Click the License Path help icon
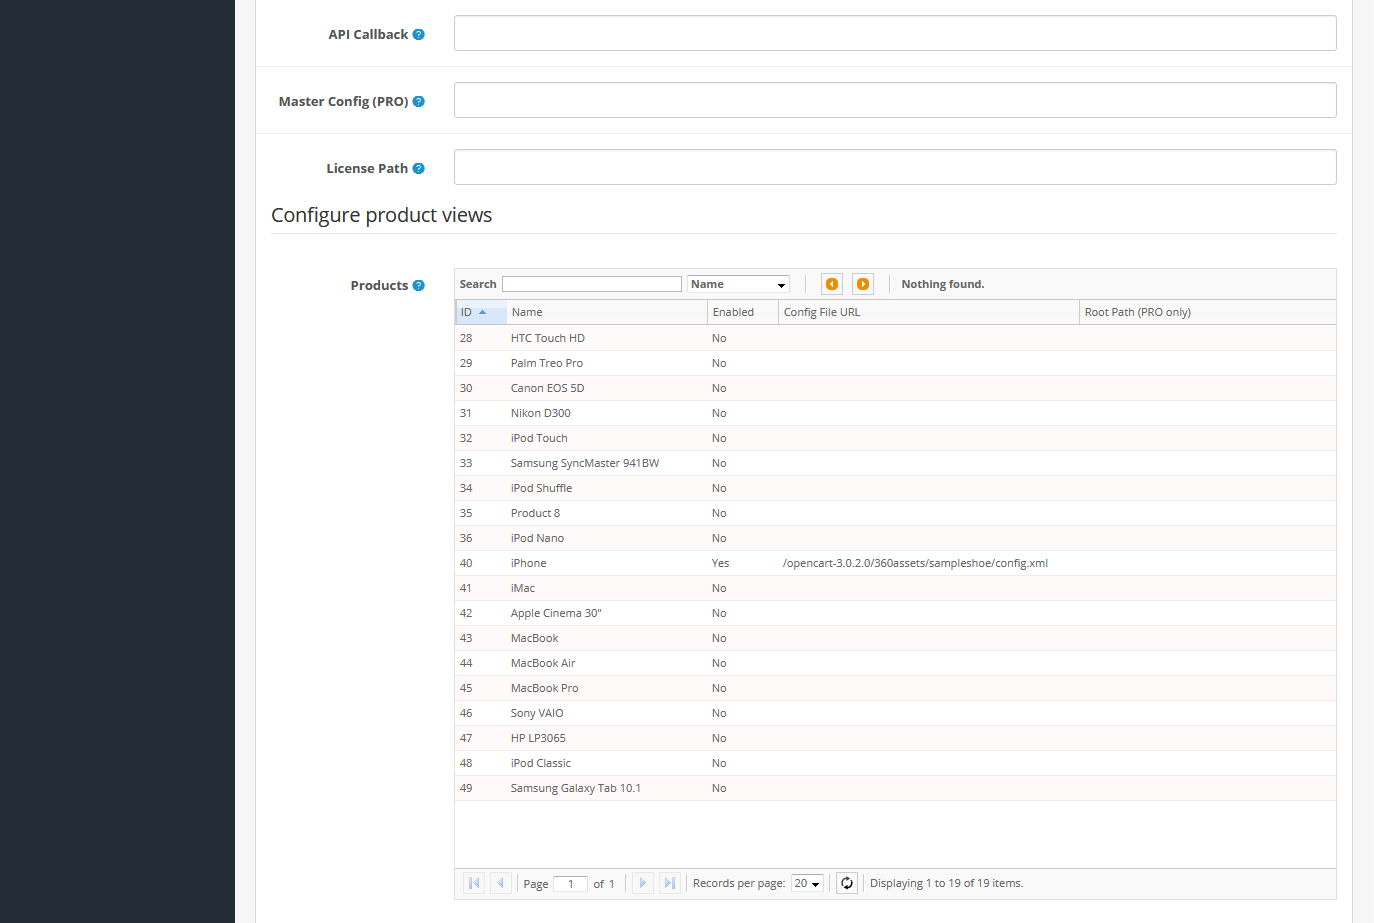This screenshot has width=1374, height=923. pyautogui.click(x=419, y=168)
